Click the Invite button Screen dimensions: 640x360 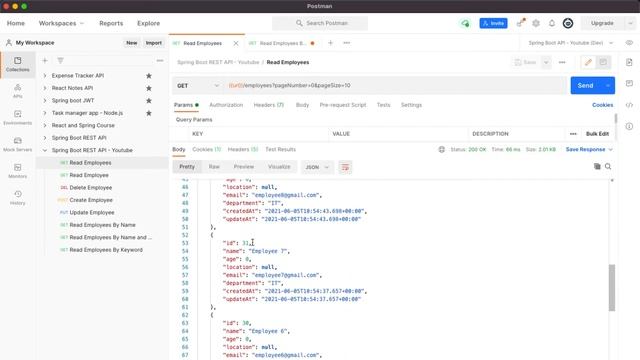[493, 23]
